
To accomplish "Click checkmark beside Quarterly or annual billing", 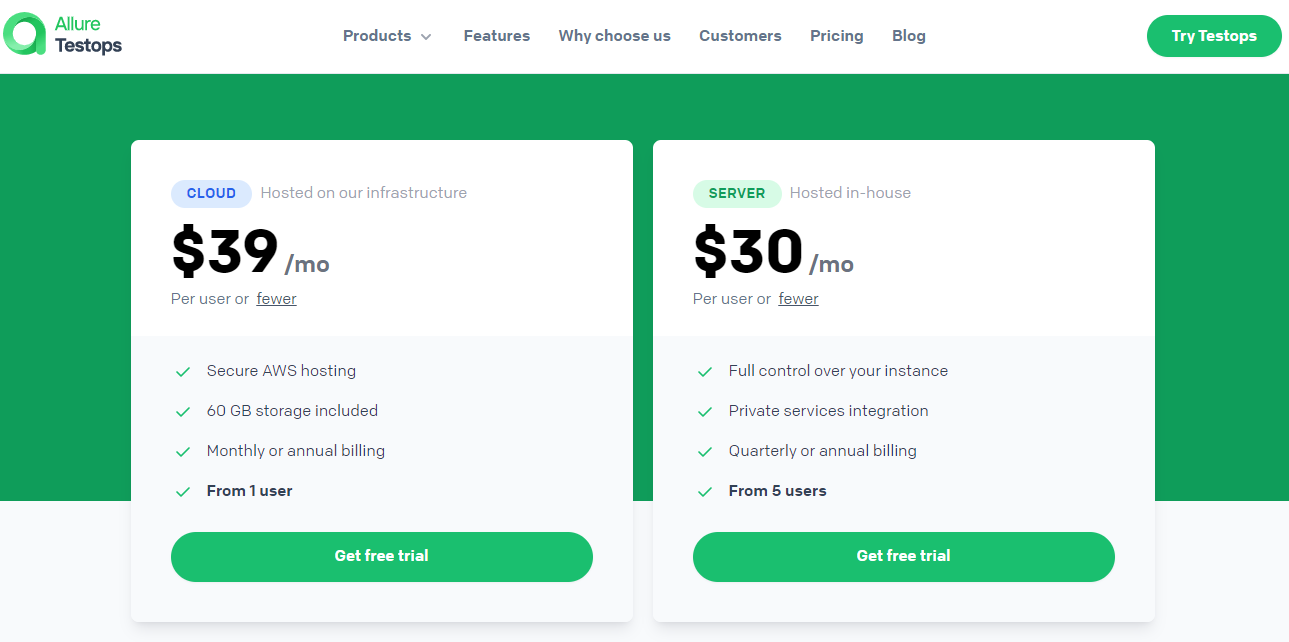I will pyautogui.click(x=705, y=452).
